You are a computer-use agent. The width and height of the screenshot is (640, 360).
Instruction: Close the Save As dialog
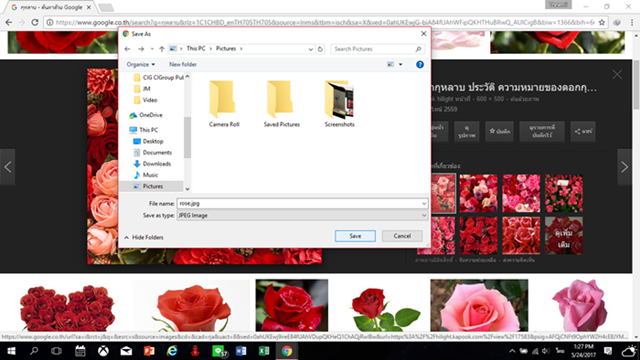[424, 33]
